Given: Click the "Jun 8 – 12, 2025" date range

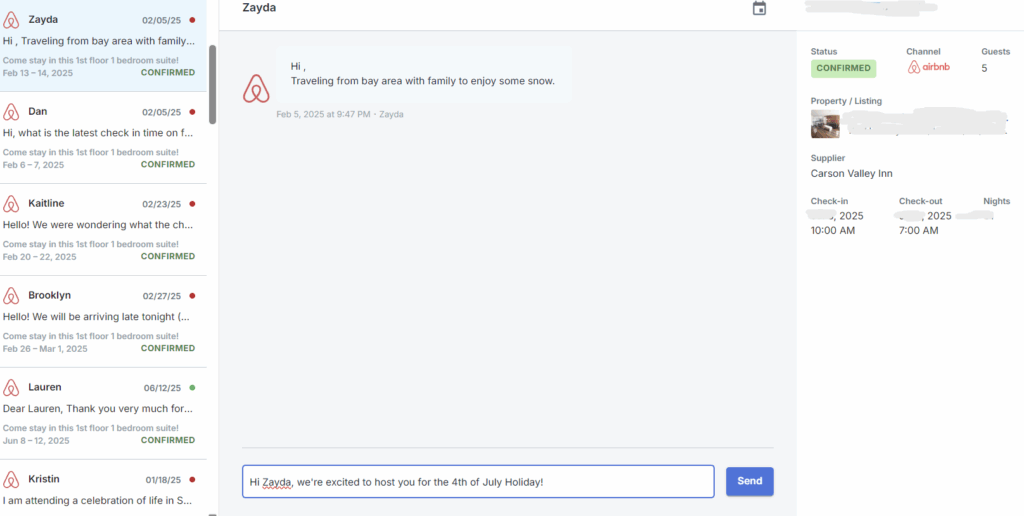Looking at the screenshot, I should pos(36,441).
